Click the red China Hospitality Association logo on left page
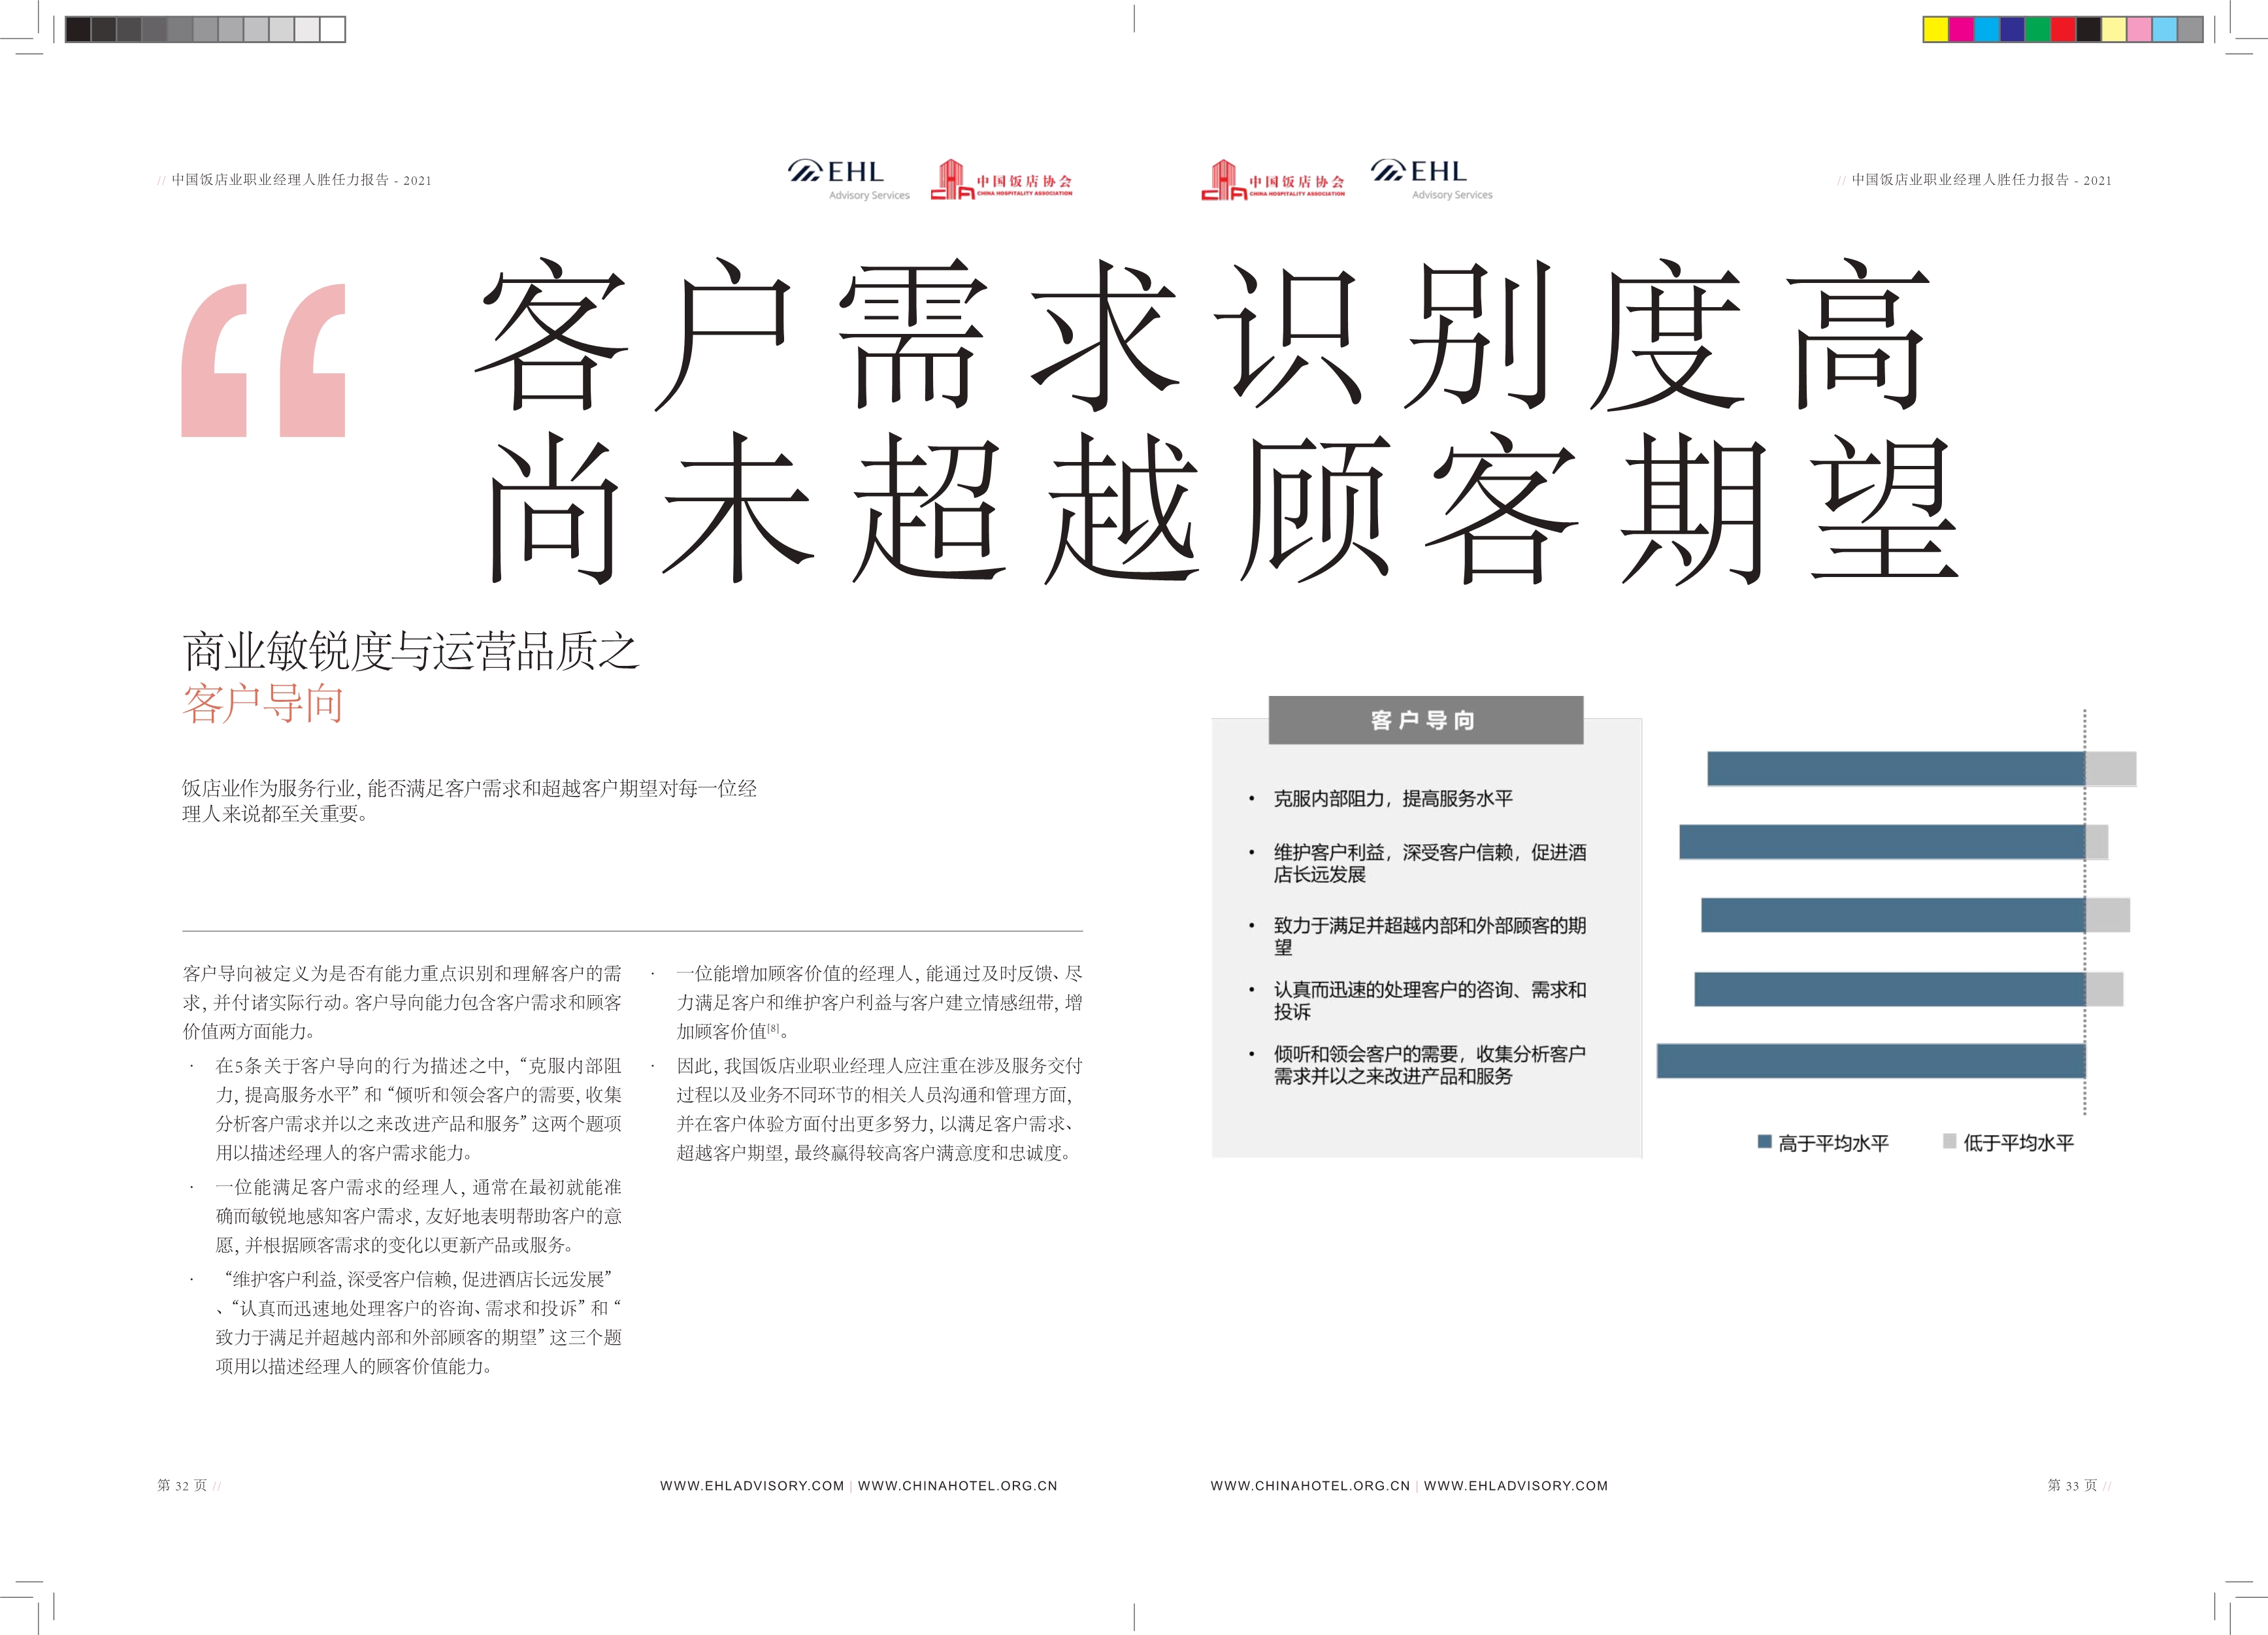2268x1635 pixels. tap(1001, 181)
